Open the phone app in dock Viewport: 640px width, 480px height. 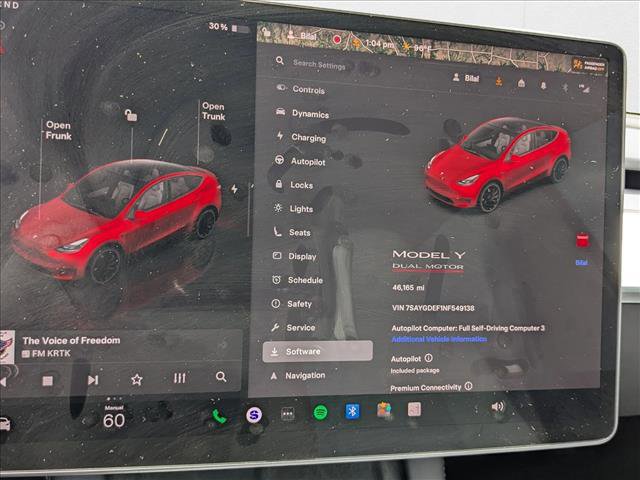click(219, 416)
